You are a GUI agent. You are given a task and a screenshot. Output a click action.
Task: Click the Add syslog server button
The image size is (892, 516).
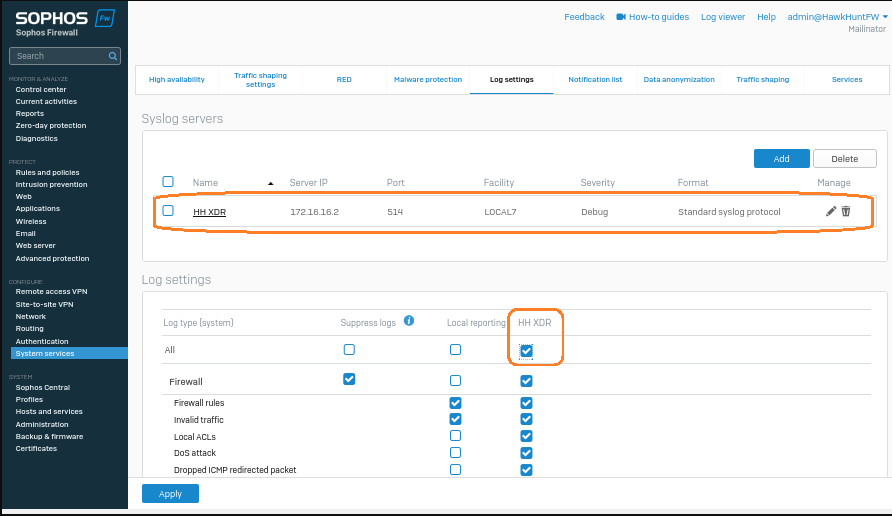[x=781, y=158]
